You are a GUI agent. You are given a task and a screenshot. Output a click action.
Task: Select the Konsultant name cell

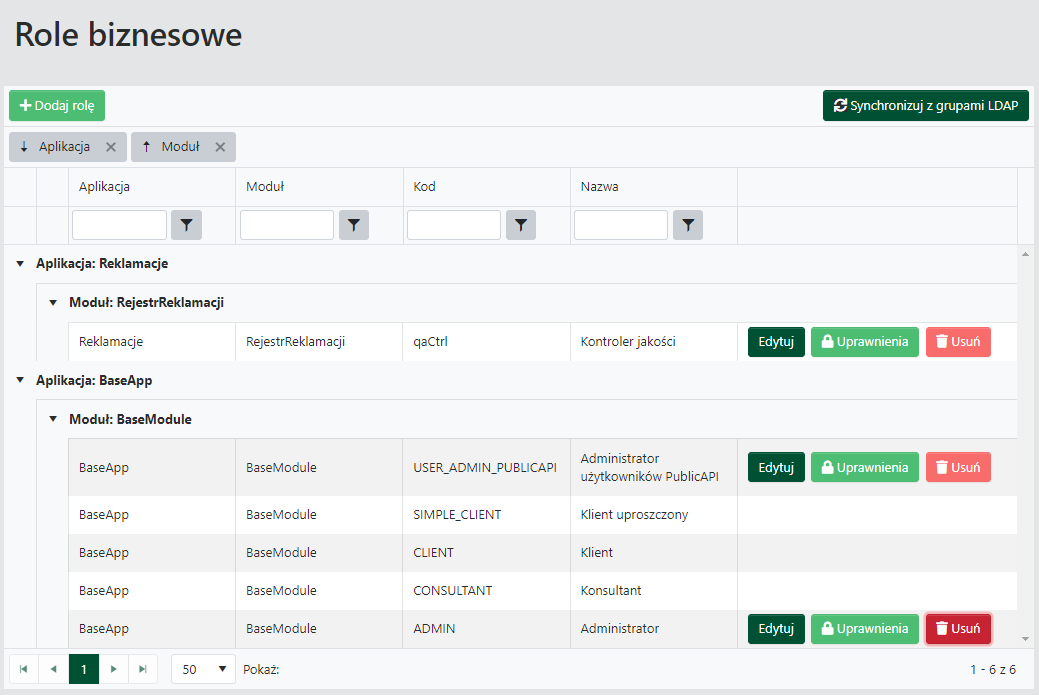[654, 591]
